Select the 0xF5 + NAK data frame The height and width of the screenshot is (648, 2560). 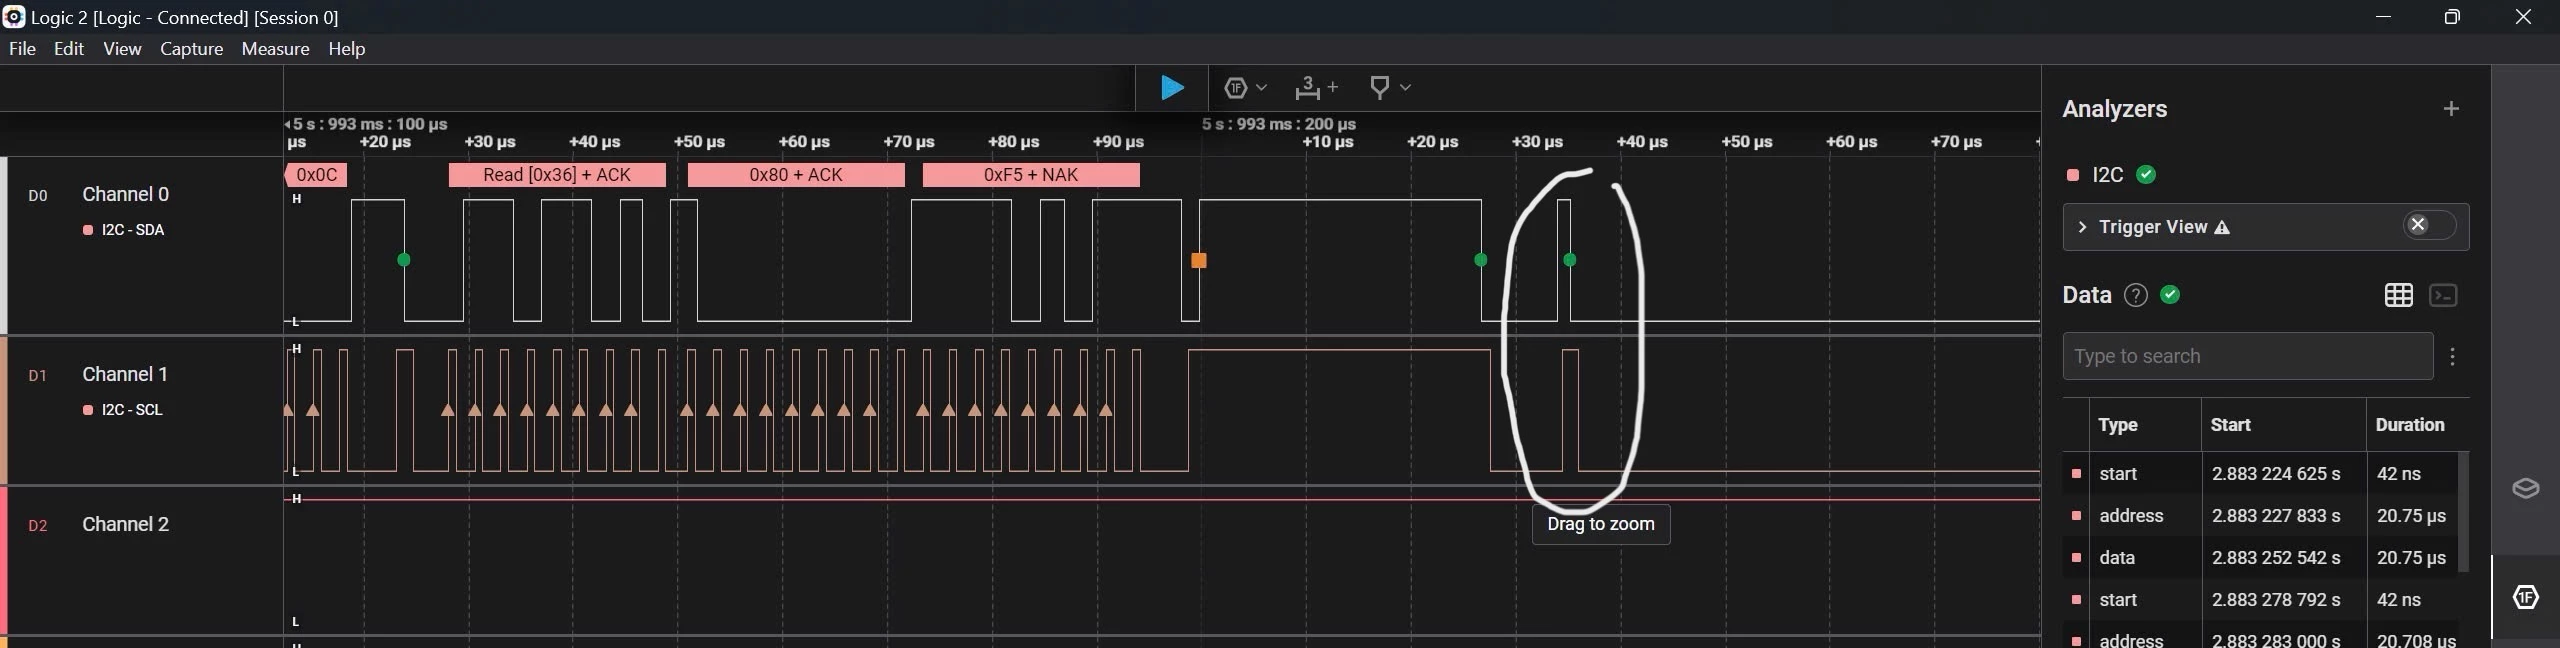1031,175
